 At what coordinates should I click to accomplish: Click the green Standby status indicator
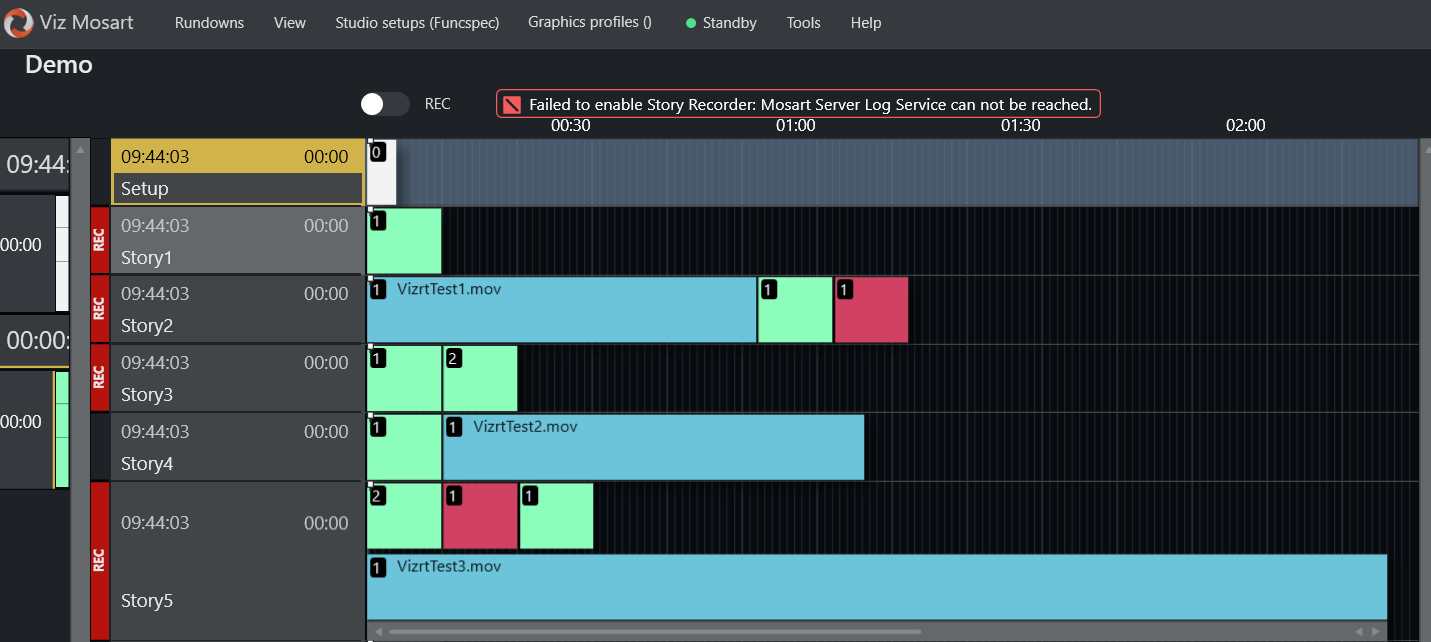691,23
